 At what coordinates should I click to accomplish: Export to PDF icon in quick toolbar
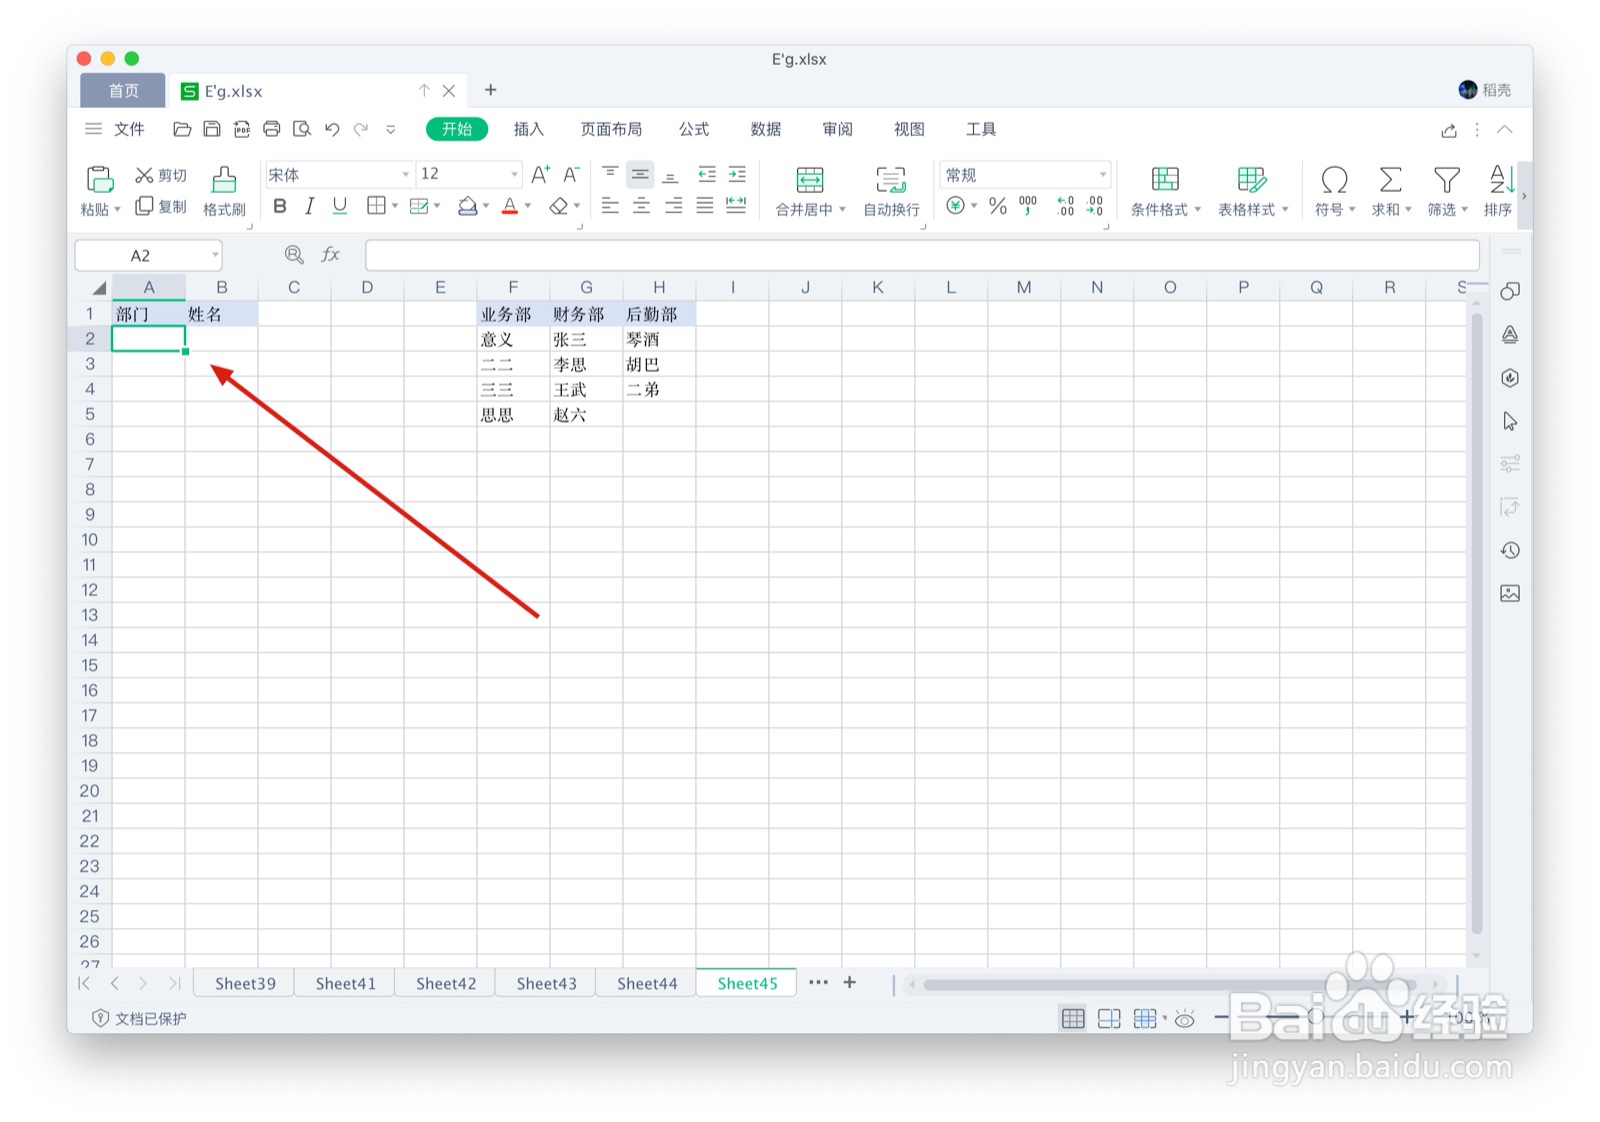tap(242, 129)
